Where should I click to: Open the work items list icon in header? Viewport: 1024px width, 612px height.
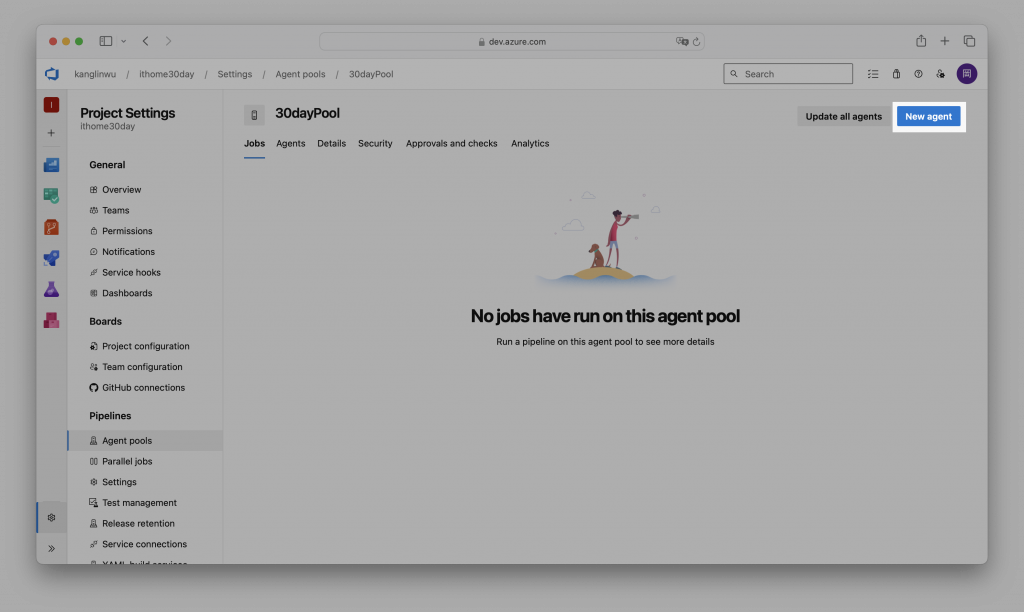(873, 74)
